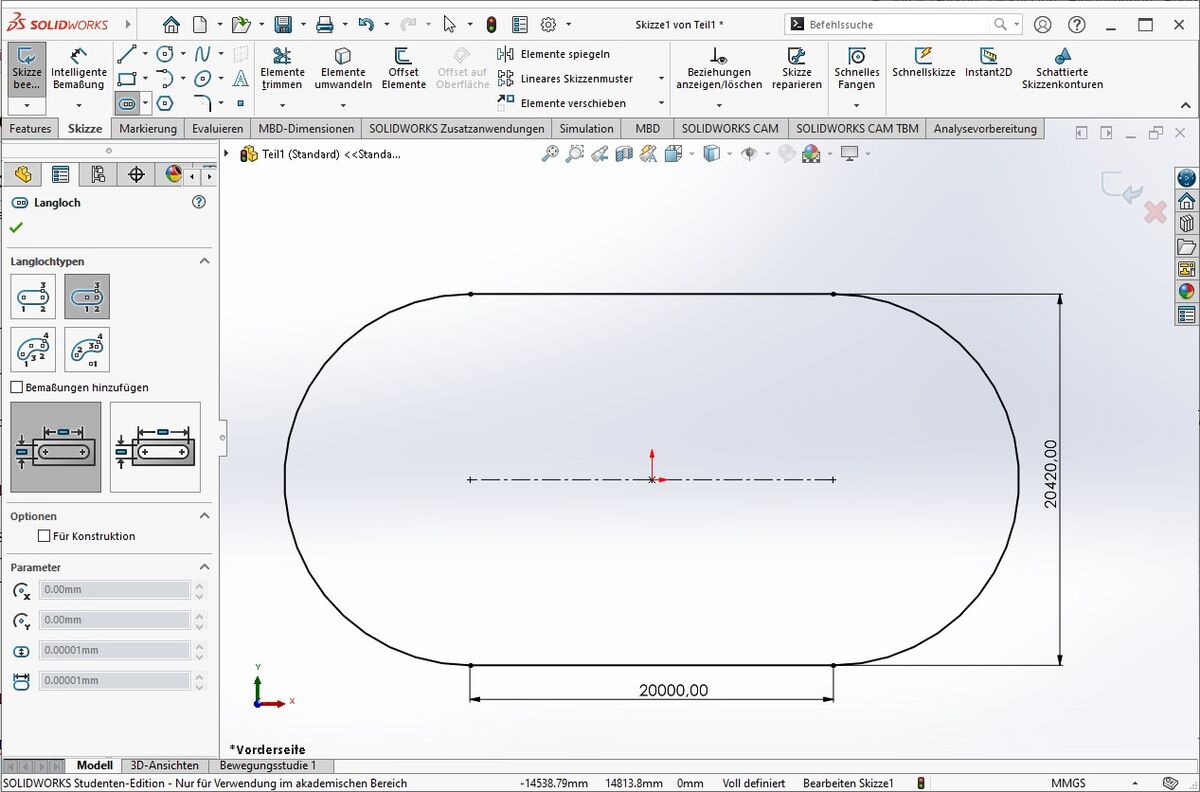Enable the Bemaßungen hinzufügen checkbox
The image size is (1200, 792).
click(16, 387)
